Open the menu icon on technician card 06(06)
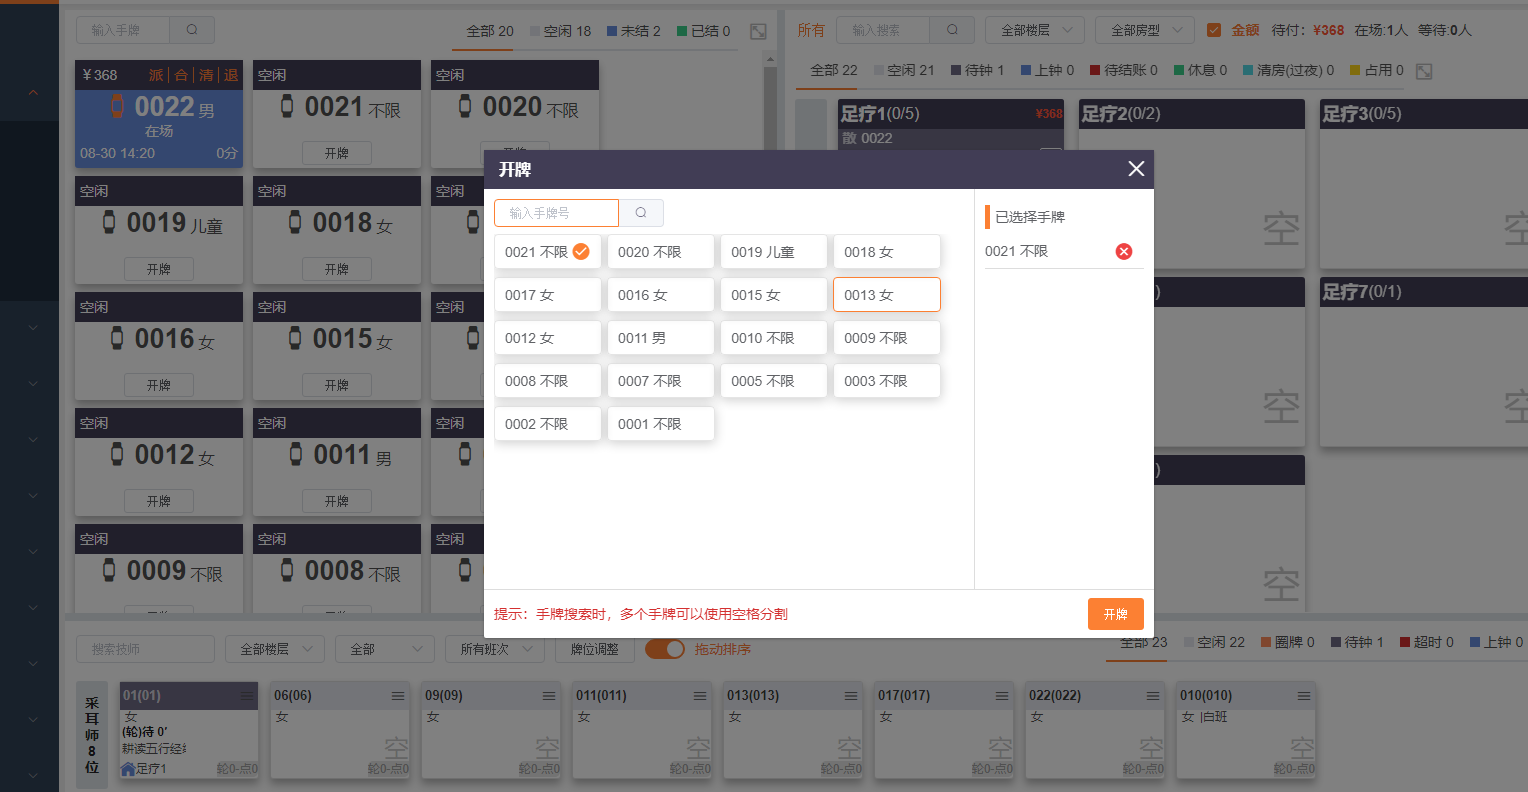 tap(398, 696)
